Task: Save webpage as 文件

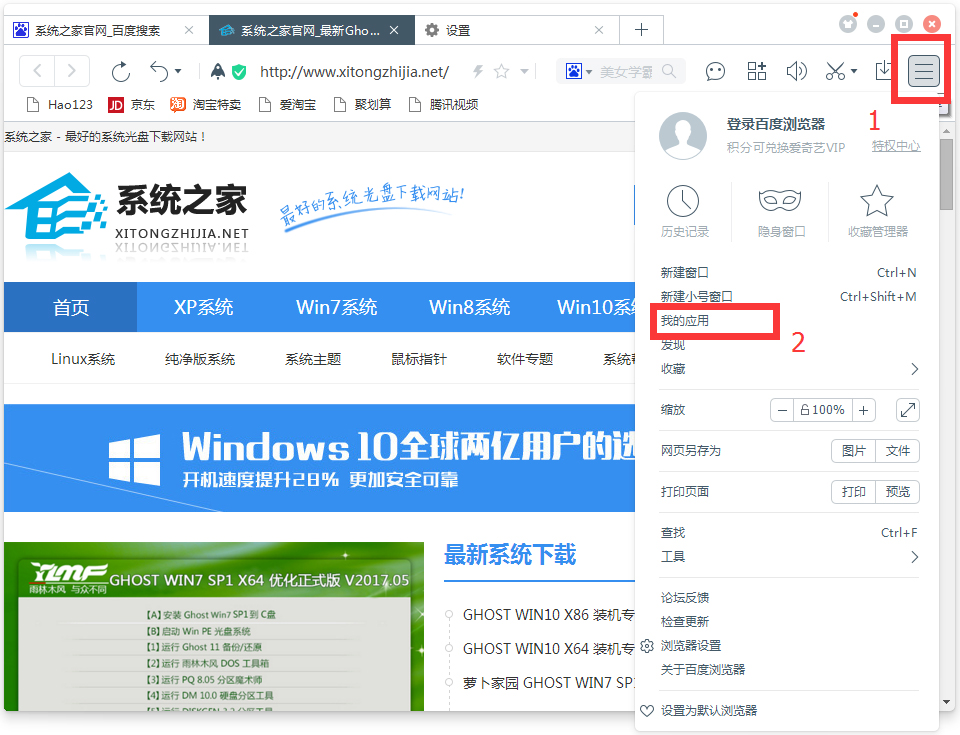Action: click(898, 451)
